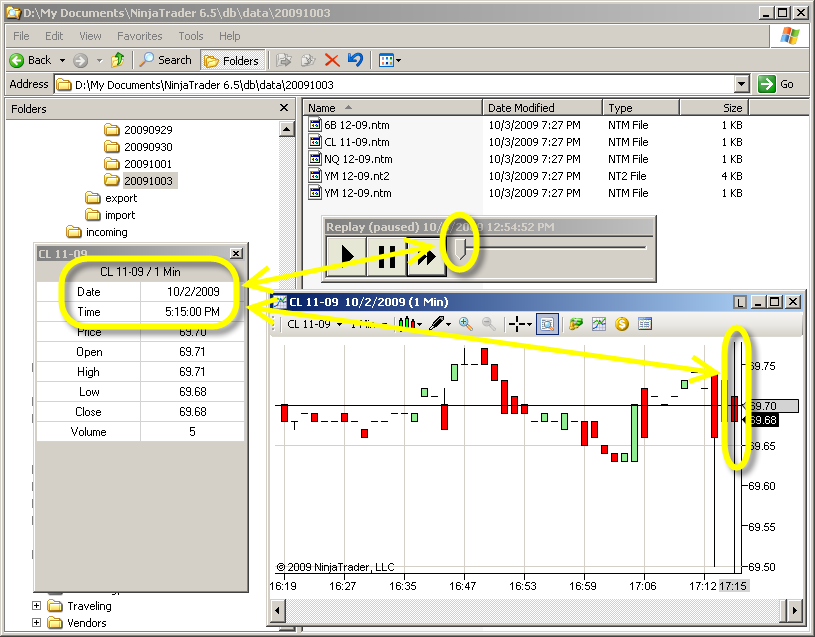Select the import folder
The height and width of the screenshot is (637, 815).
pos(120,215)
